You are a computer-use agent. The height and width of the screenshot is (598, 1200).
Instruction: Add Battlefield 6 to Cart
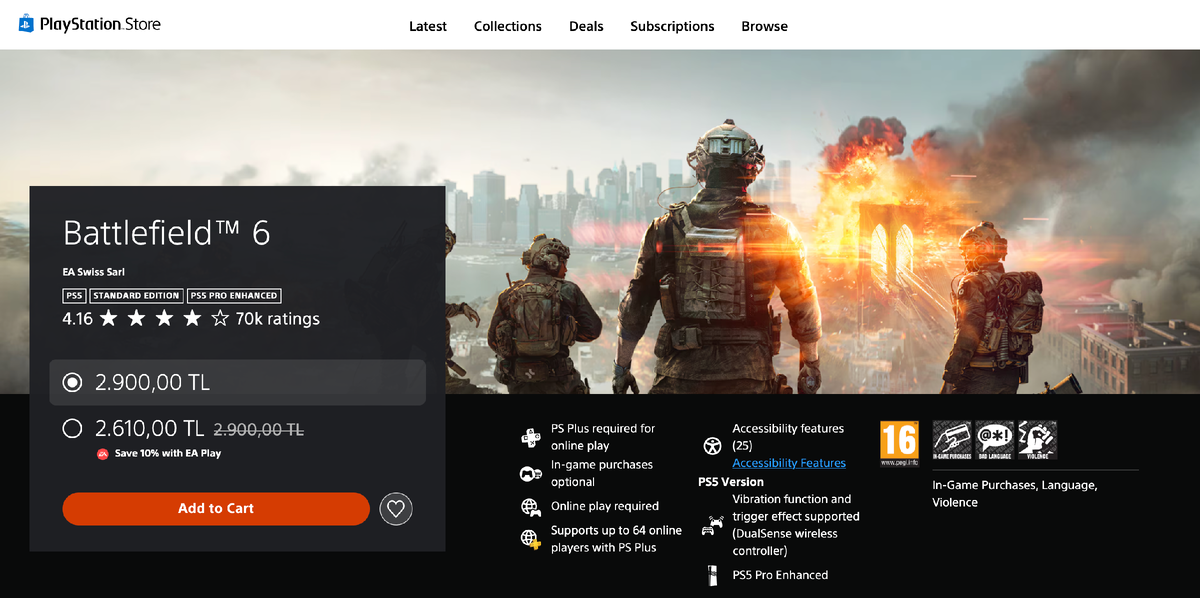pyautogui.click(x=216, y=509)
